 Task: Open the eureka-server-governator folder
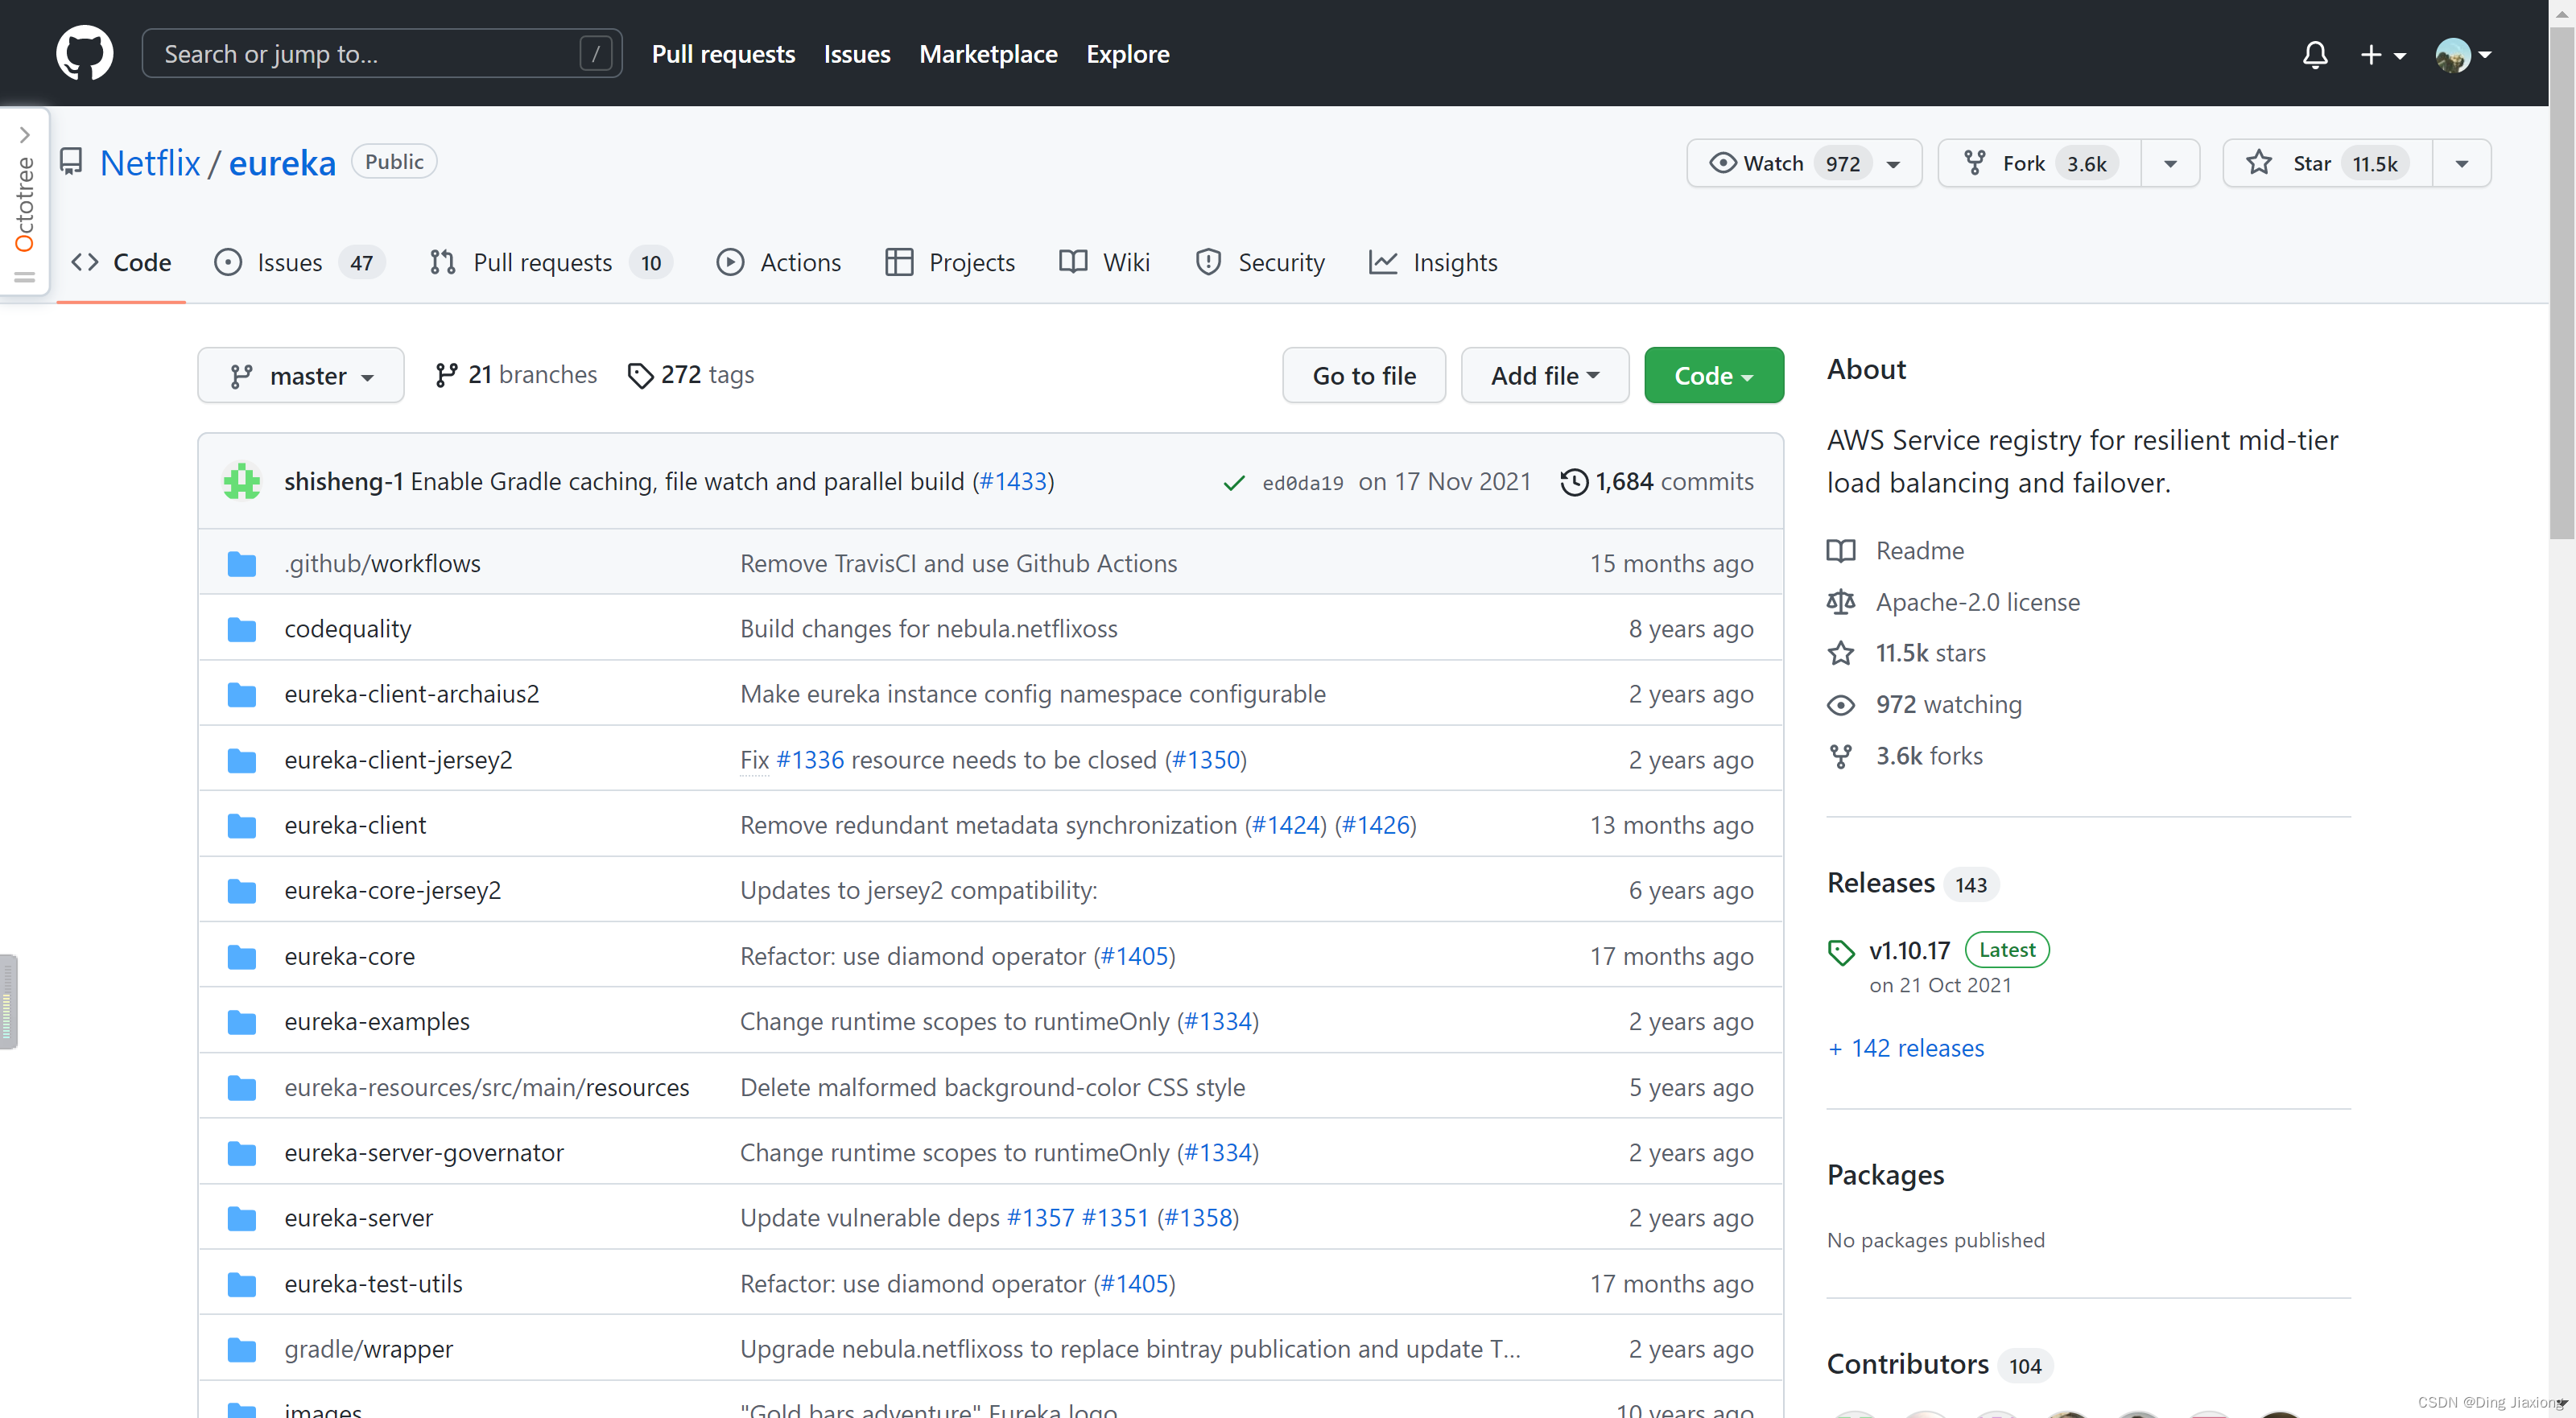click(x=424, y=1152)
